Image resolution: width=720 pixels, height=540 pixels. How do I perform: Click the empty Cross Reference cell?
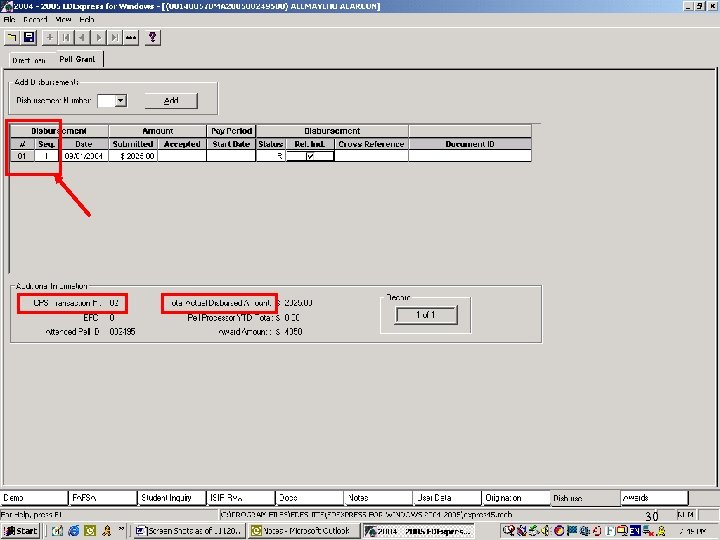pyautogui.click(x=371, y=156)
